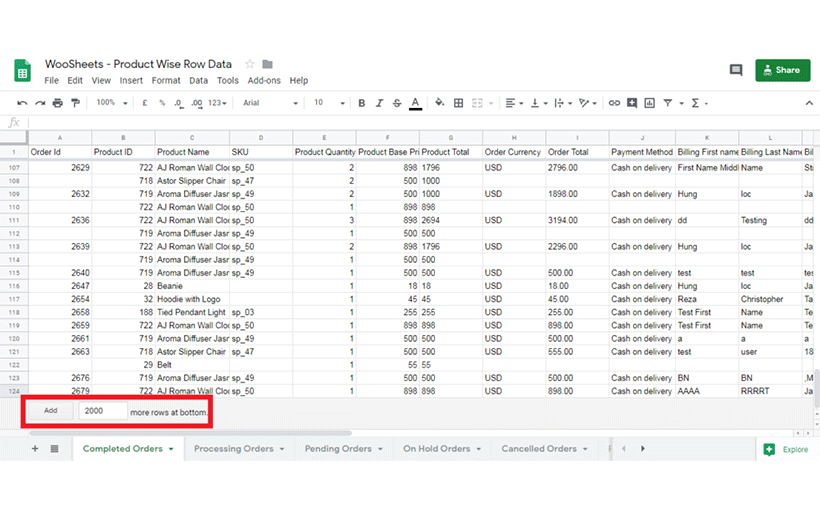Screen dimensions: 820x512
Task: Open the Add-ons menu
Action: (264, 81)
